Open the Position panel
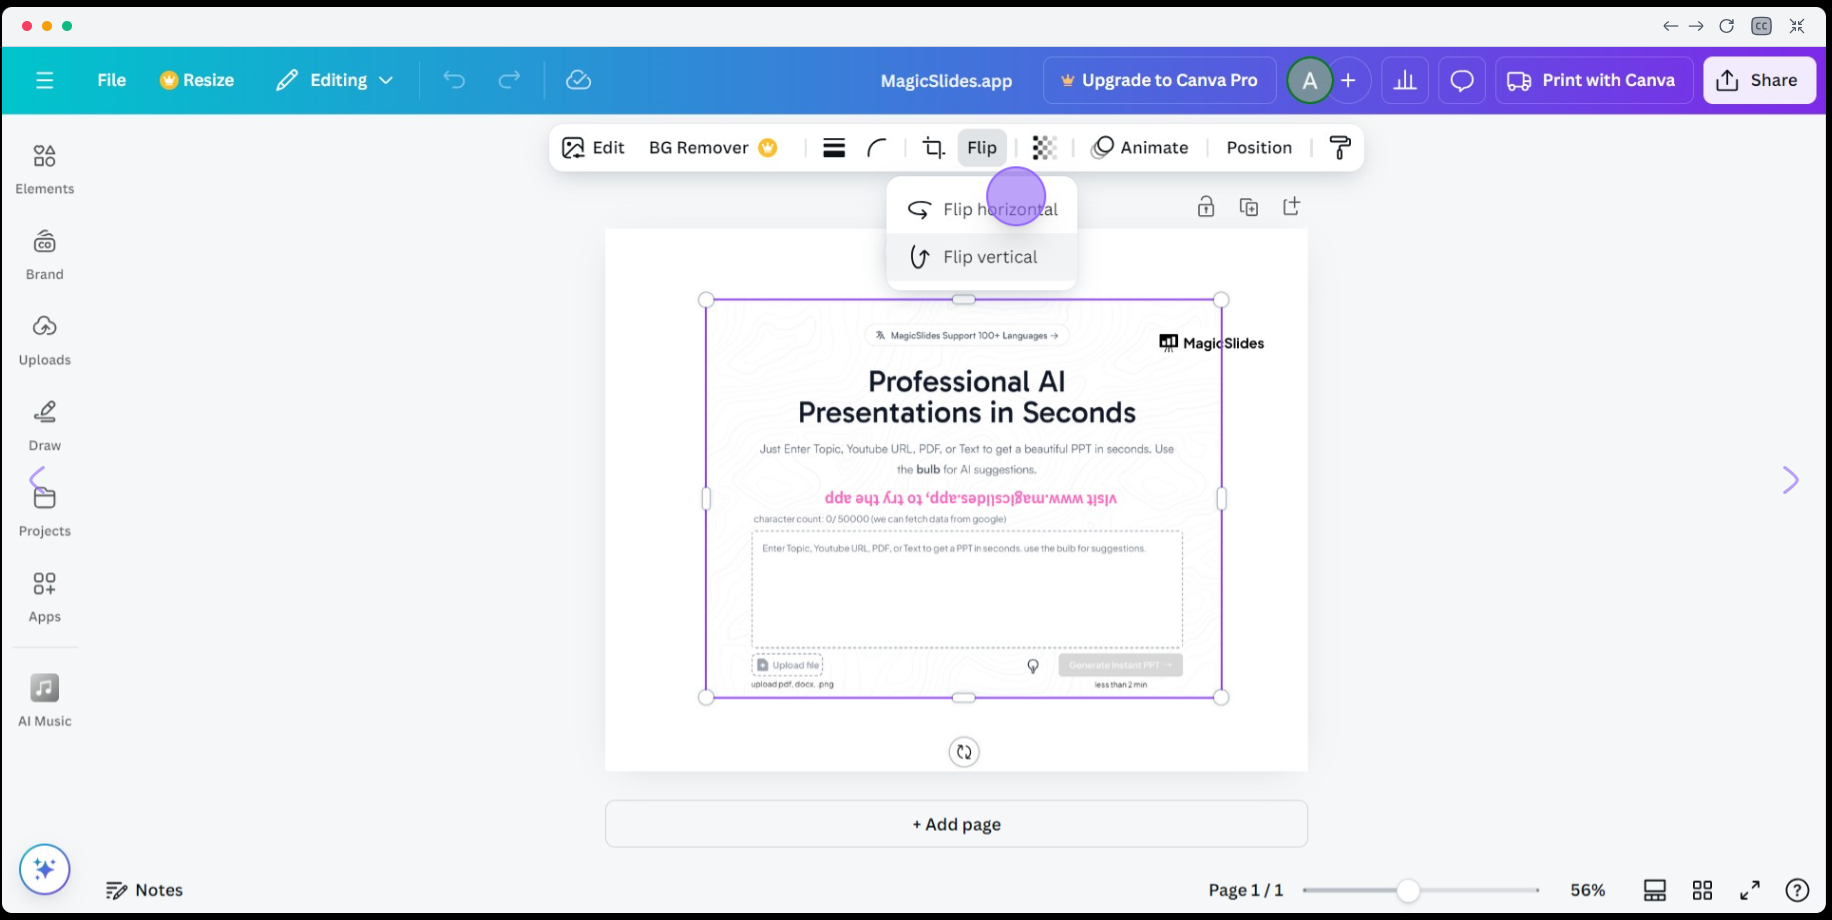Screen dimensions: 1832x920 1259,148
